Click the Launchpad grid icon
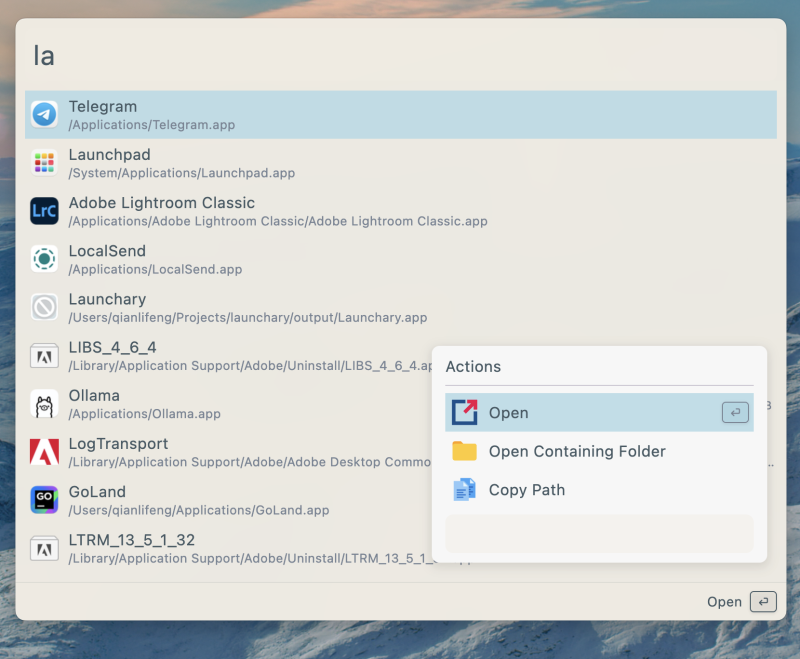 (x=44, y=162)
